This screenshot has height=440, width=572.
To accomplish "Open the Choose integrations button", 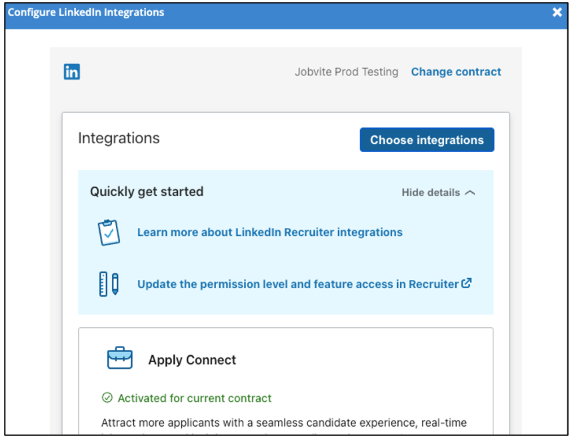I will (x=427, y=140).
